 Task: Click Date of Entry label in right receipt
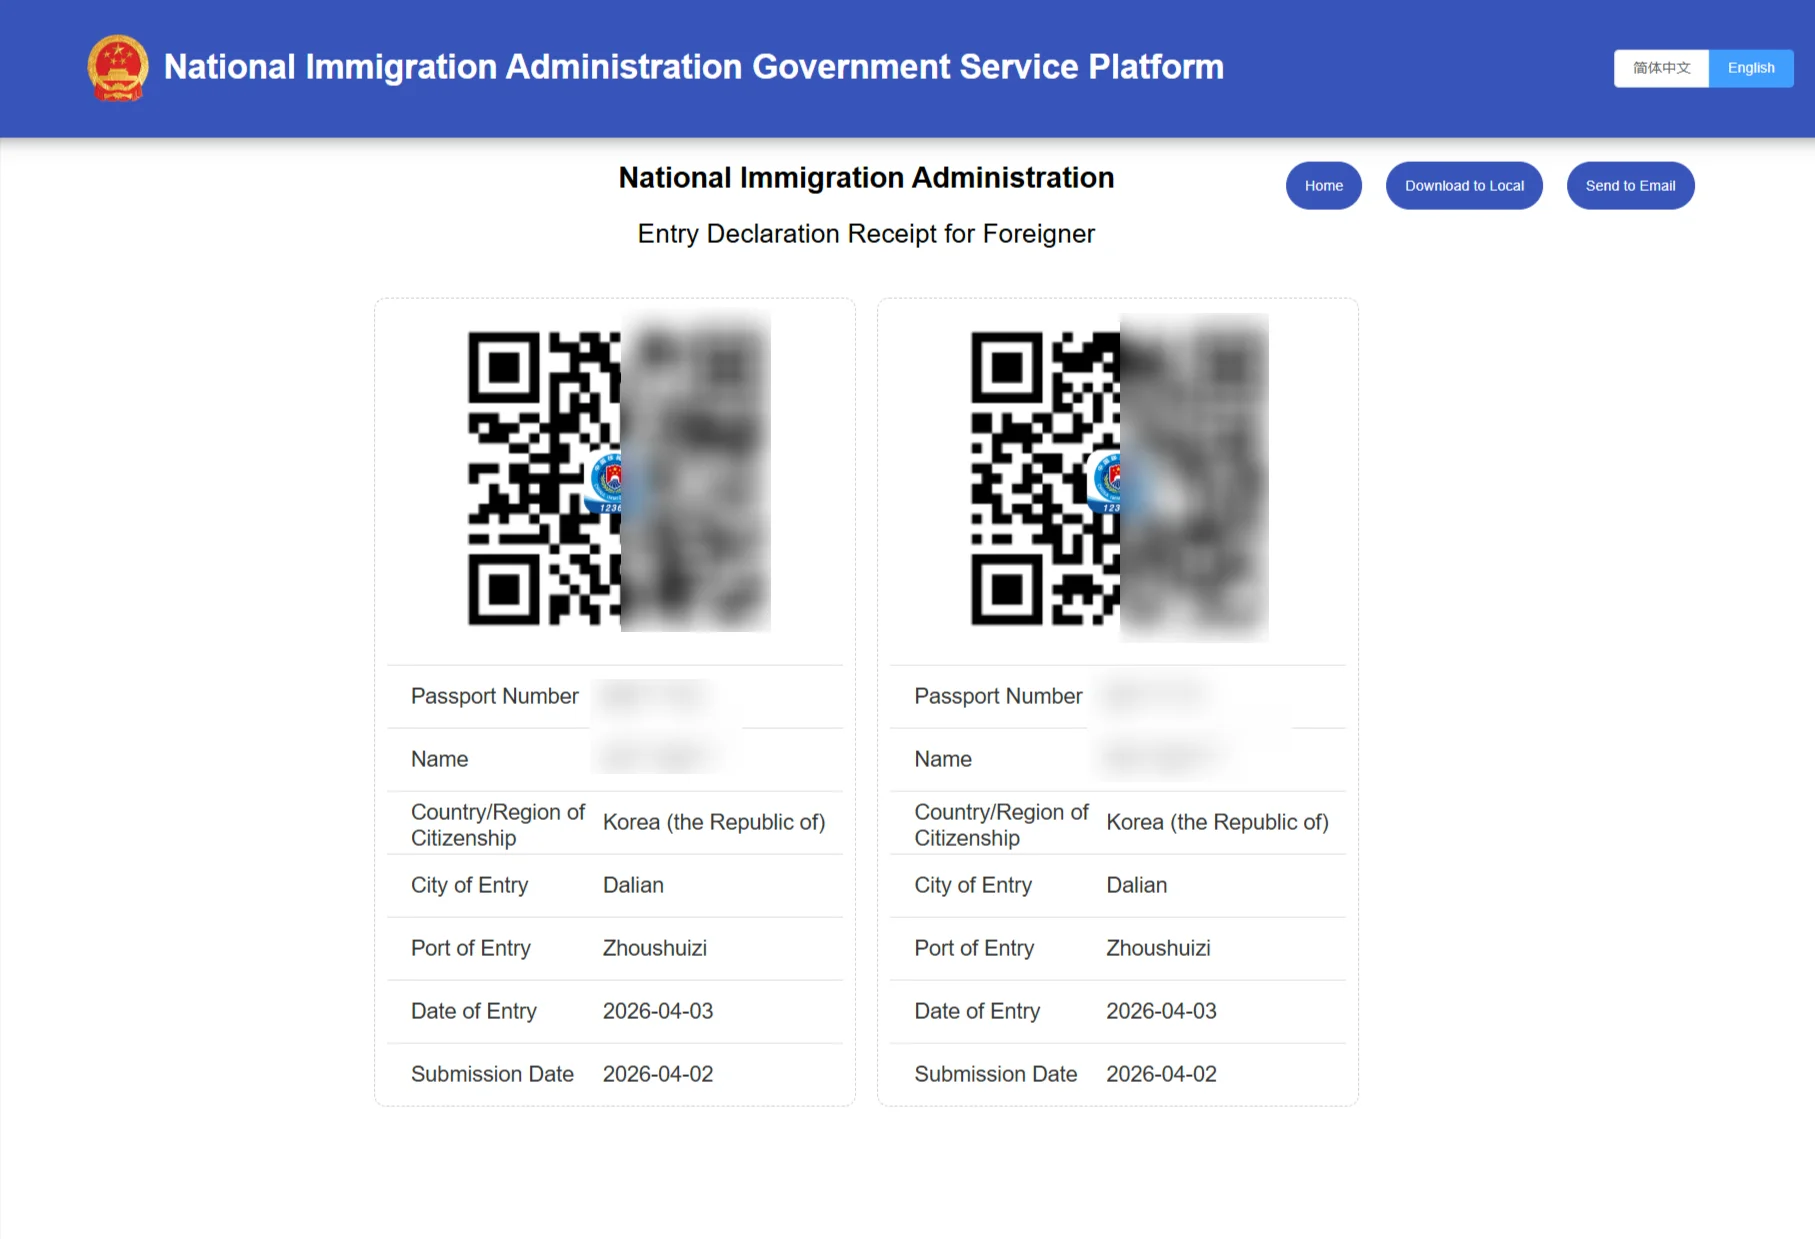[x=977, y=1011]
